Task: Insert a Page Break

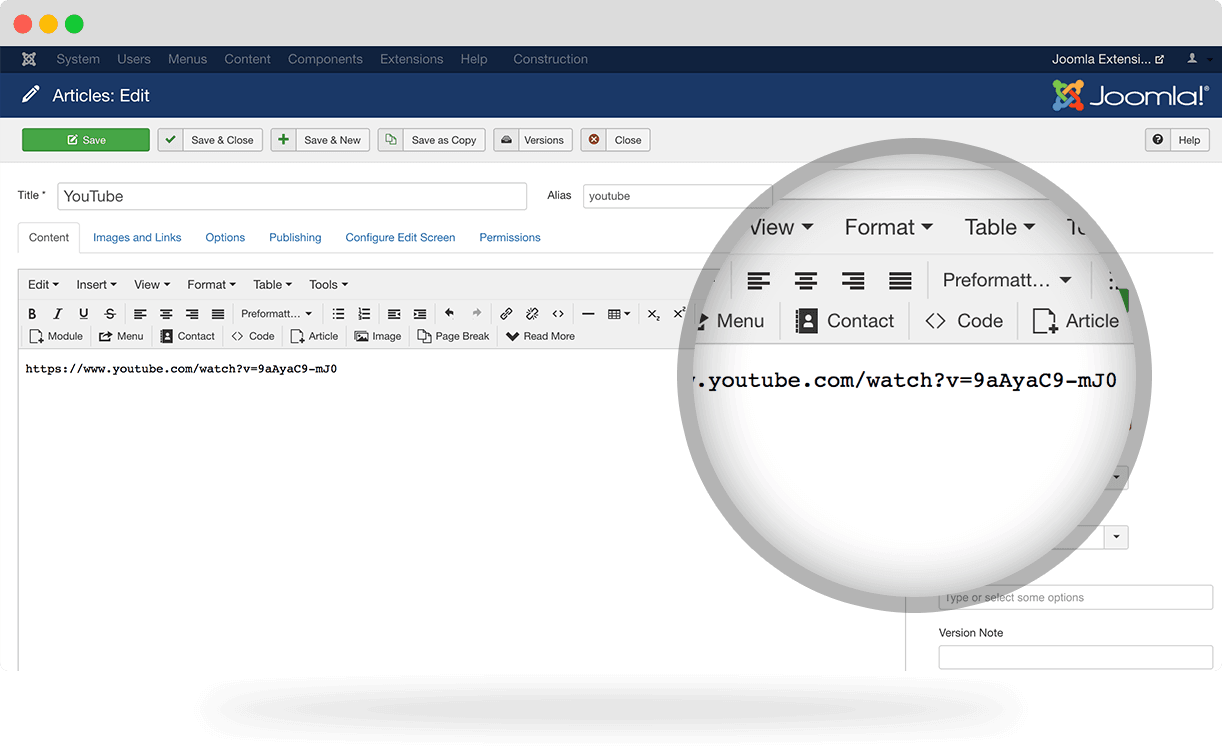Action: pos(453,336)
